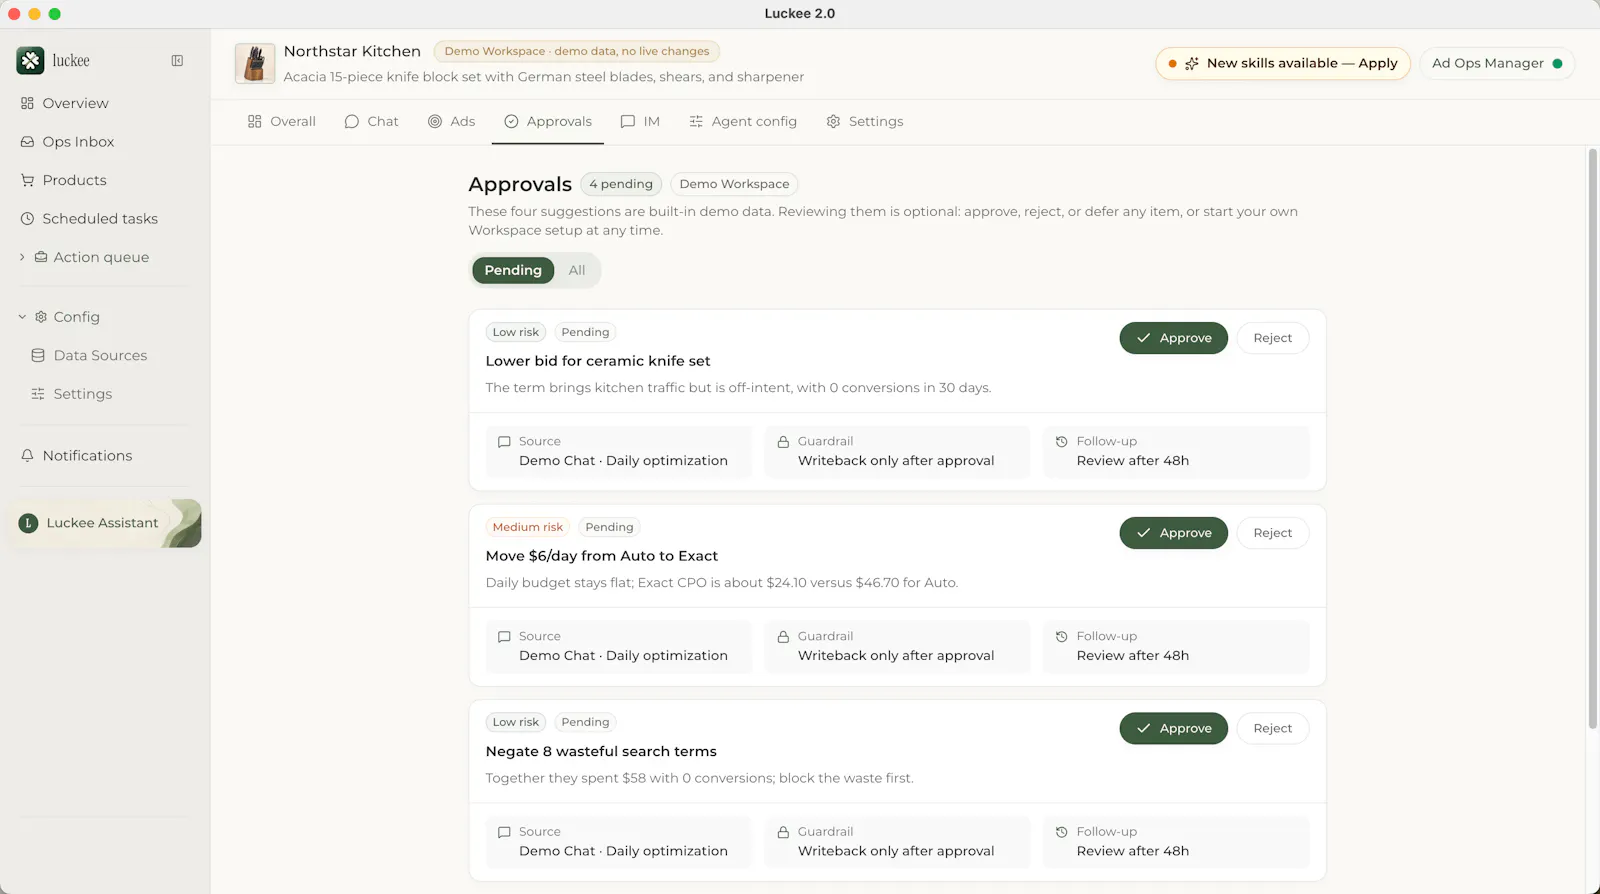Reject Move $6/day from Auto to Exact
Screen dimensions: 1600x894
(x=1273, y=533)
